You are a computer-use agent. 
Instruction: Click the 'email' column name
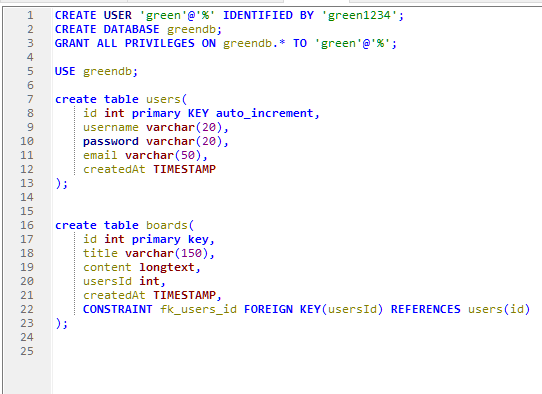100,155
